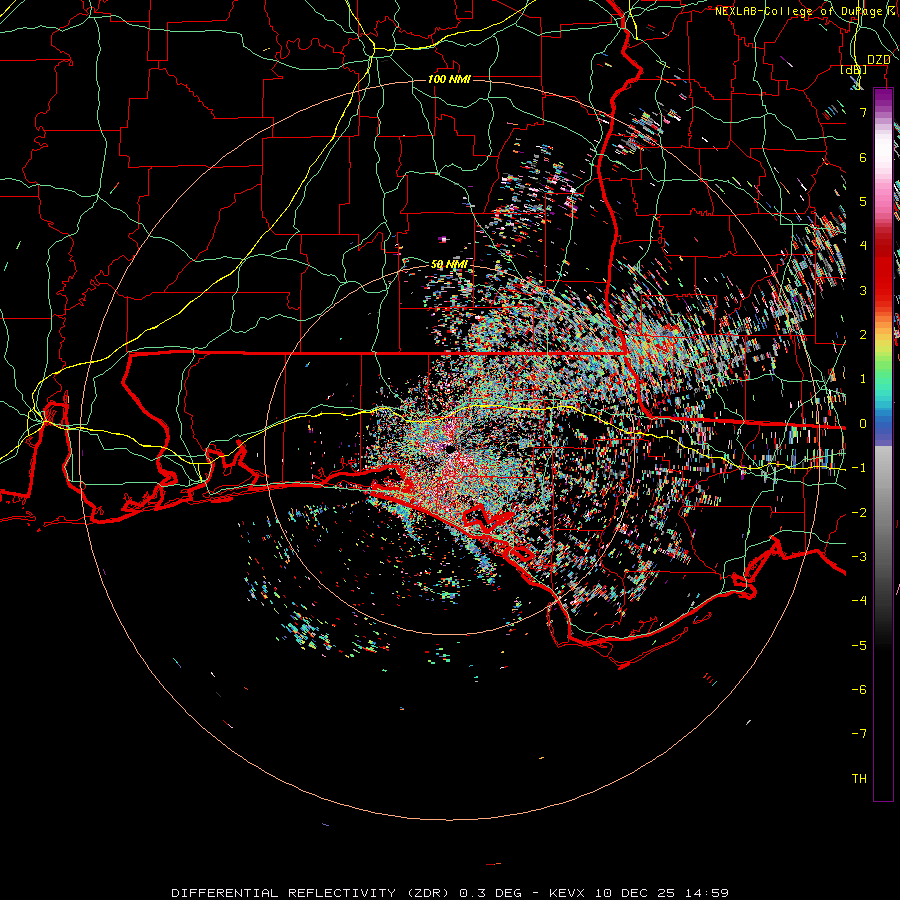Click the "4" value on the dB scale

coord(863,246)
